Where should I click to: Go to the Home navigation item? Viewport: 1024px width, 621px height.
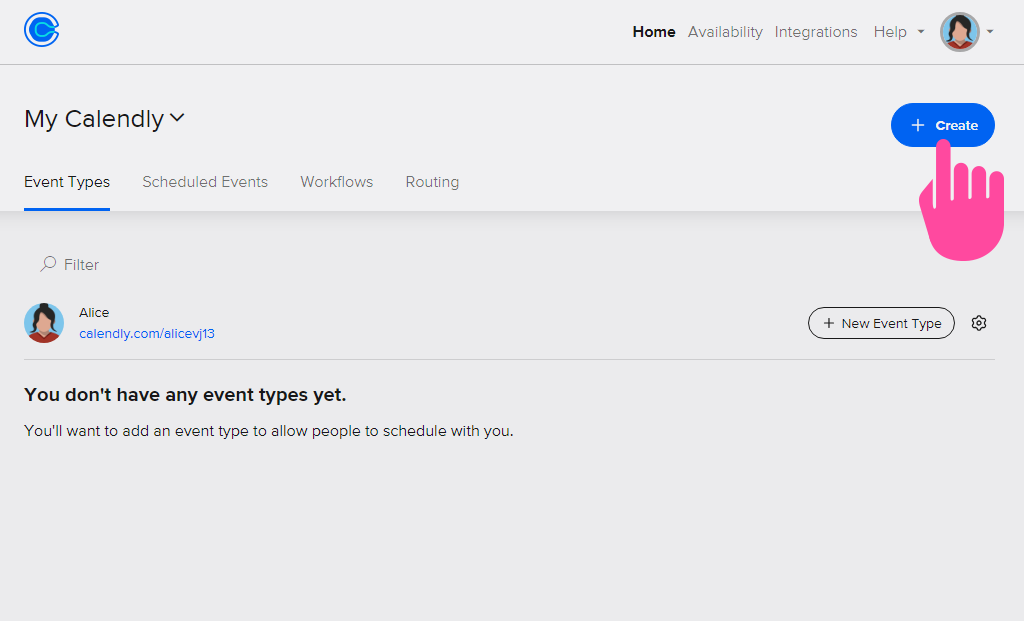(x=654, y=31)
